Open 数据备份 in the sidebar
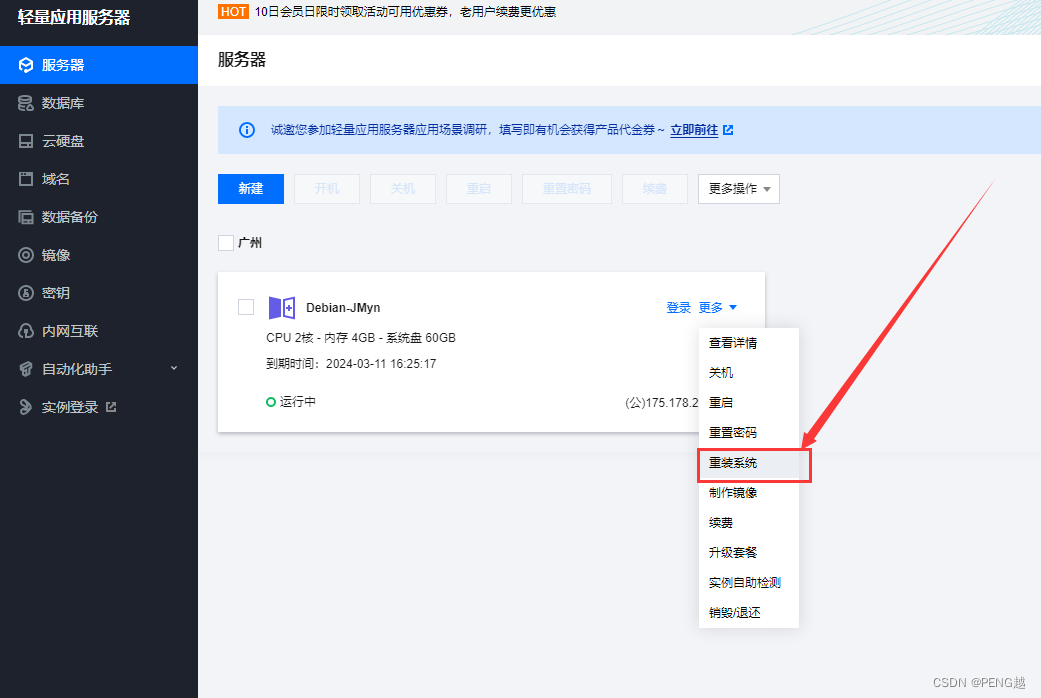 99,217
